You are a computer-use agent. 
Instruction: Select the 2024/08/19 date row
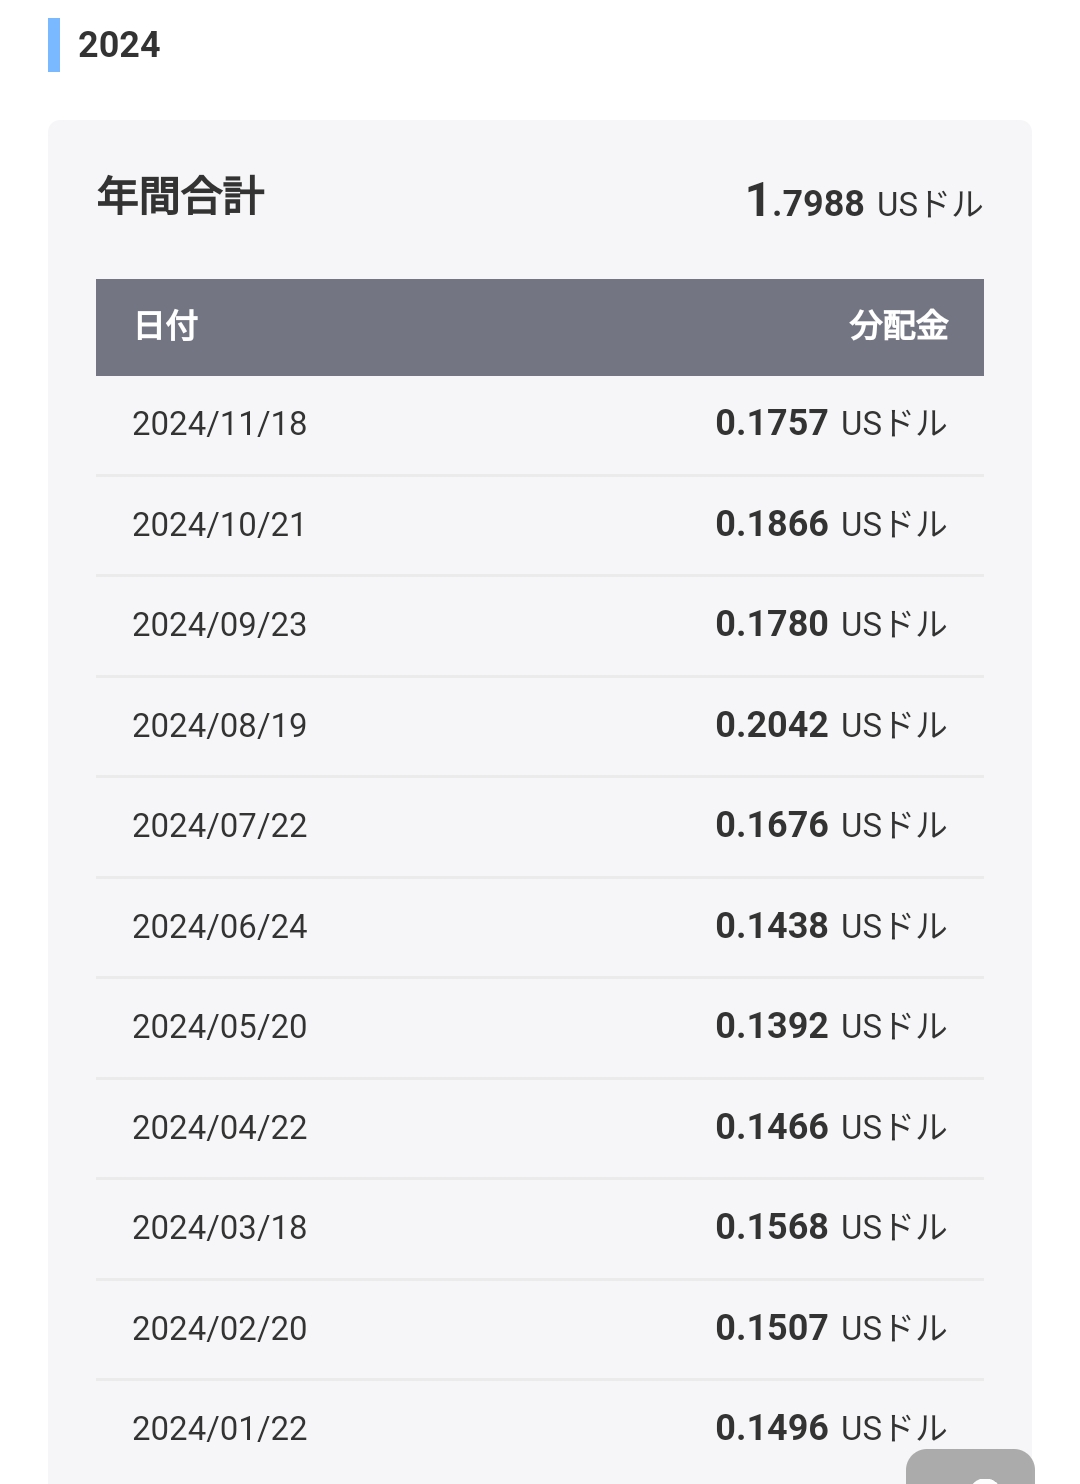coord(540,726)
